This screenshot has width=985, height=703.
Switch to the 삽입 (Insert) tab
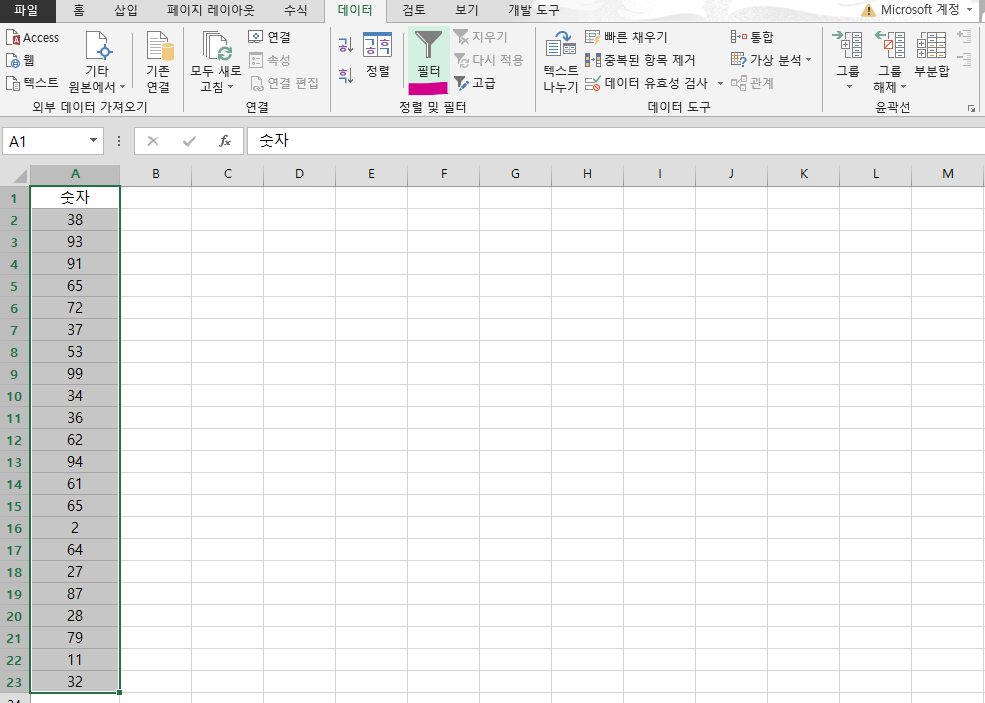(126, 10)
